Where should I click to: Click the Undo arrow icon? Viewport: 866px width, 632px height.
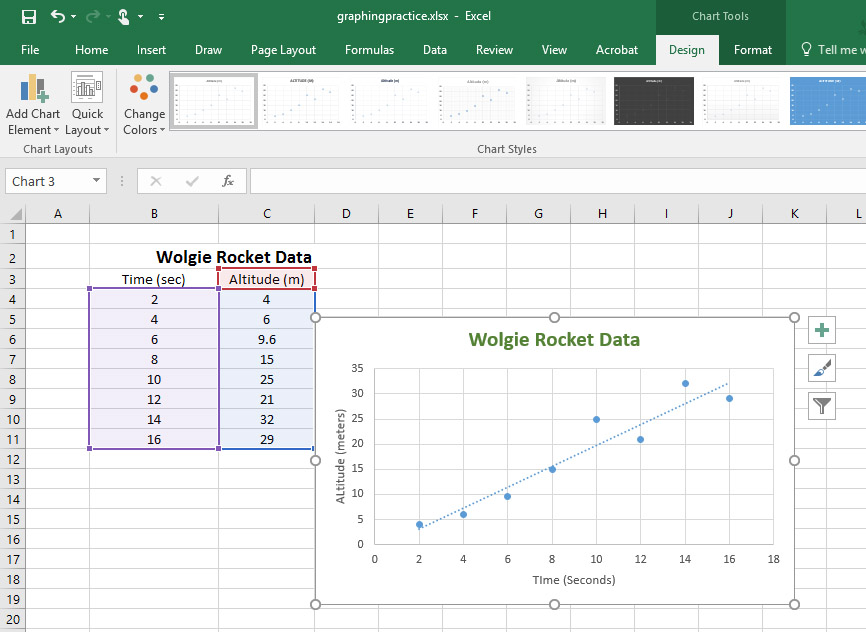click(x=57, y=17)
